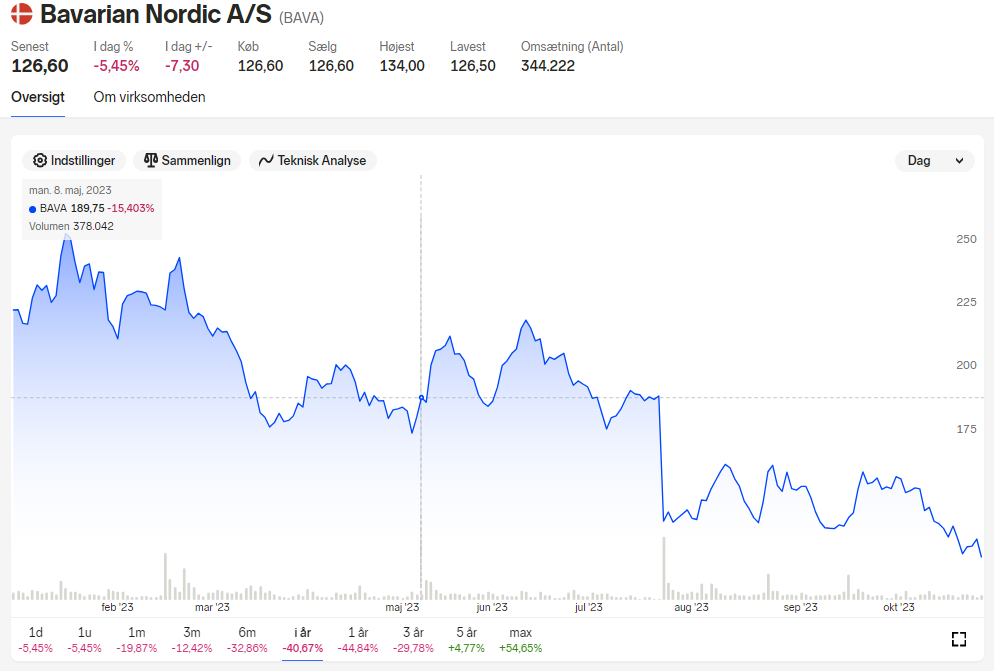Click the jul '23 axis label

pyautogui.click(x=589, y=608)
